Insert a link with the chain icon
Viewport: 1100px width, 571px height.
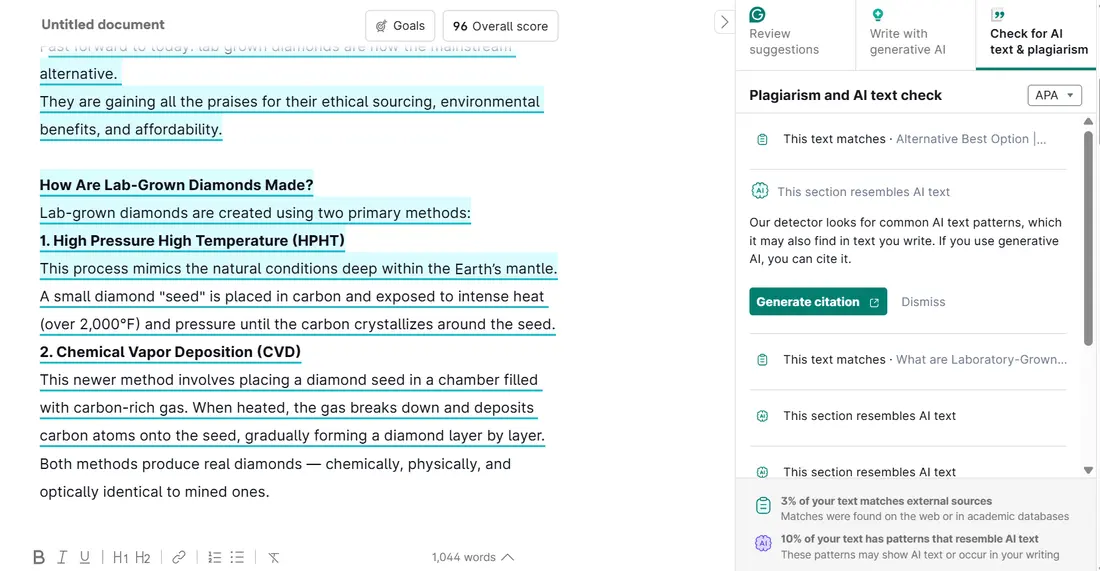[x=179, y=557]
